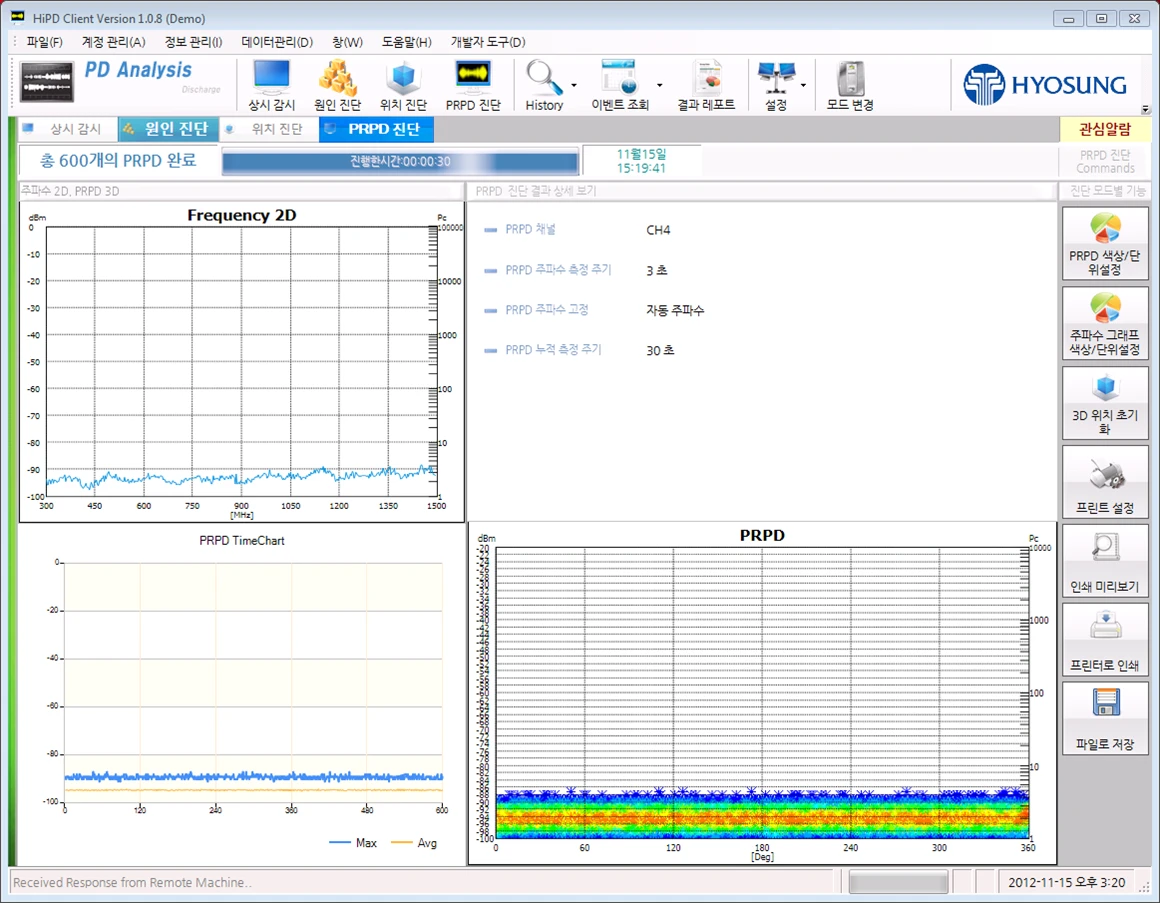
Task: Open the 이벤트 조회 toolbar icon
Action: [619, 85]
